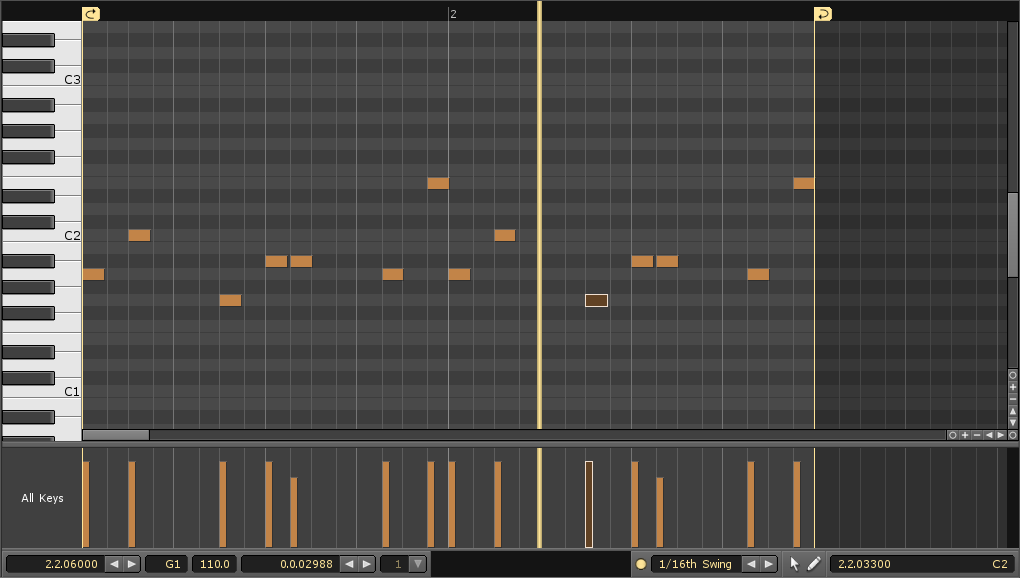Screen dimensions: 1020x578
Task: Click the vertical zoom out minus button
Action: pyautogui.click(x=1012, y=399)
